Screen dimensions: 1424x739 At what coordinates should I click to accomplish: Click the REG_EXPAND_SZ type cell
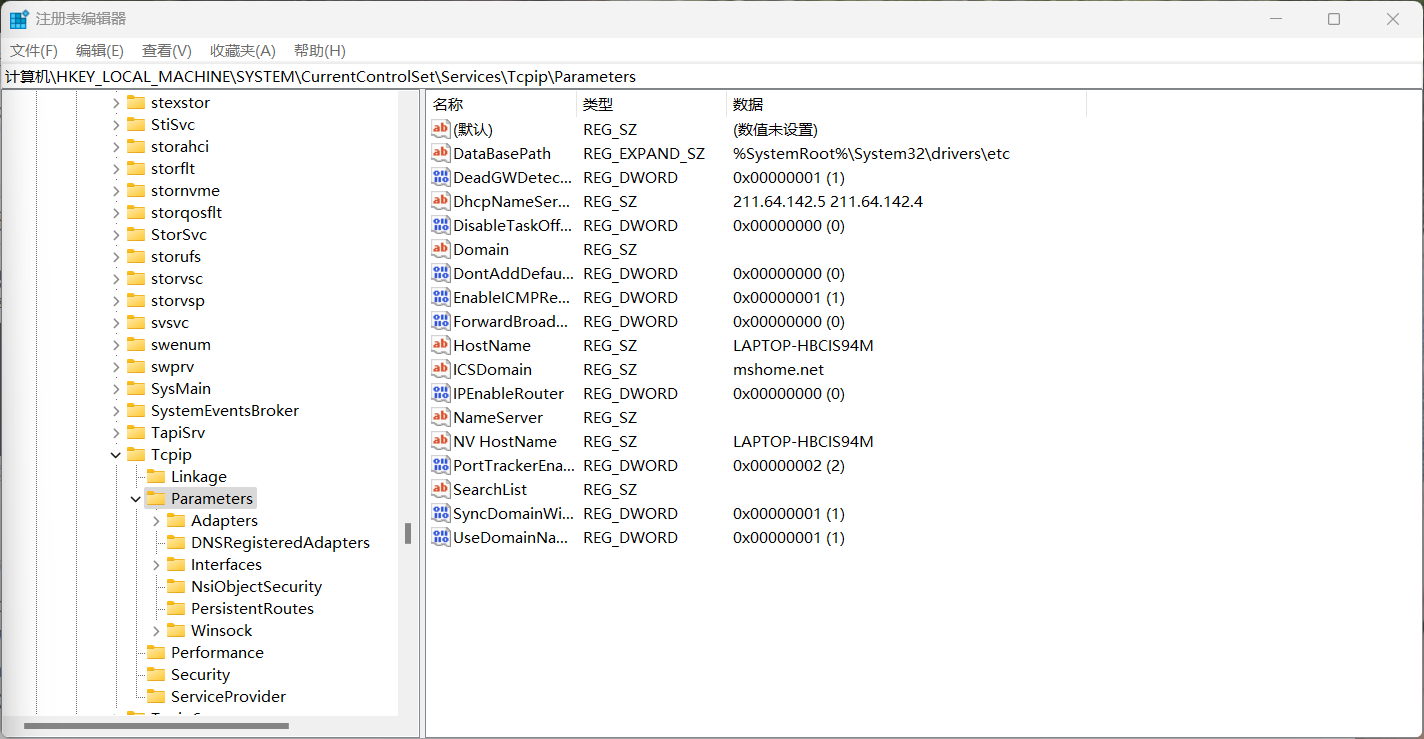644,153
